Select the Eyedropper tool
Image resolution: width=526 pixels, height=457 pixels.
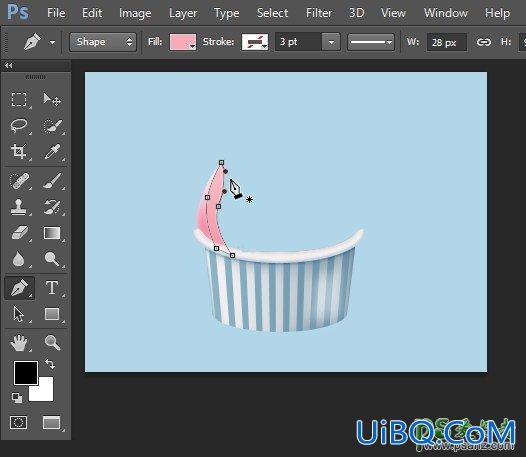point(52,152)
